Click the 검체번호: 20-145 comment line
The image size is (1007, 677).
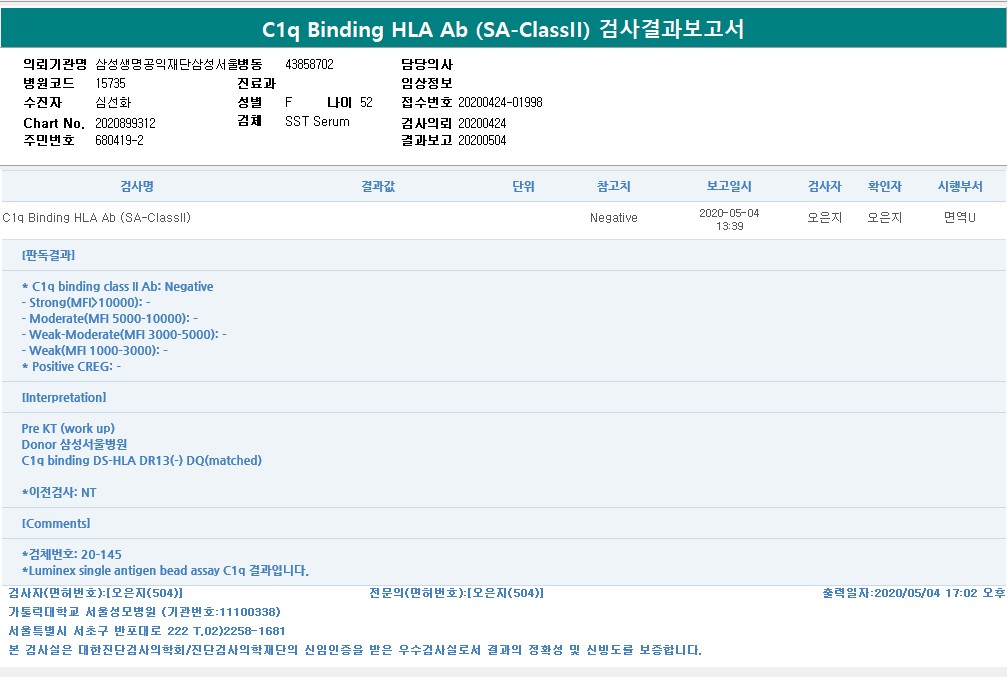click(71, 554)
